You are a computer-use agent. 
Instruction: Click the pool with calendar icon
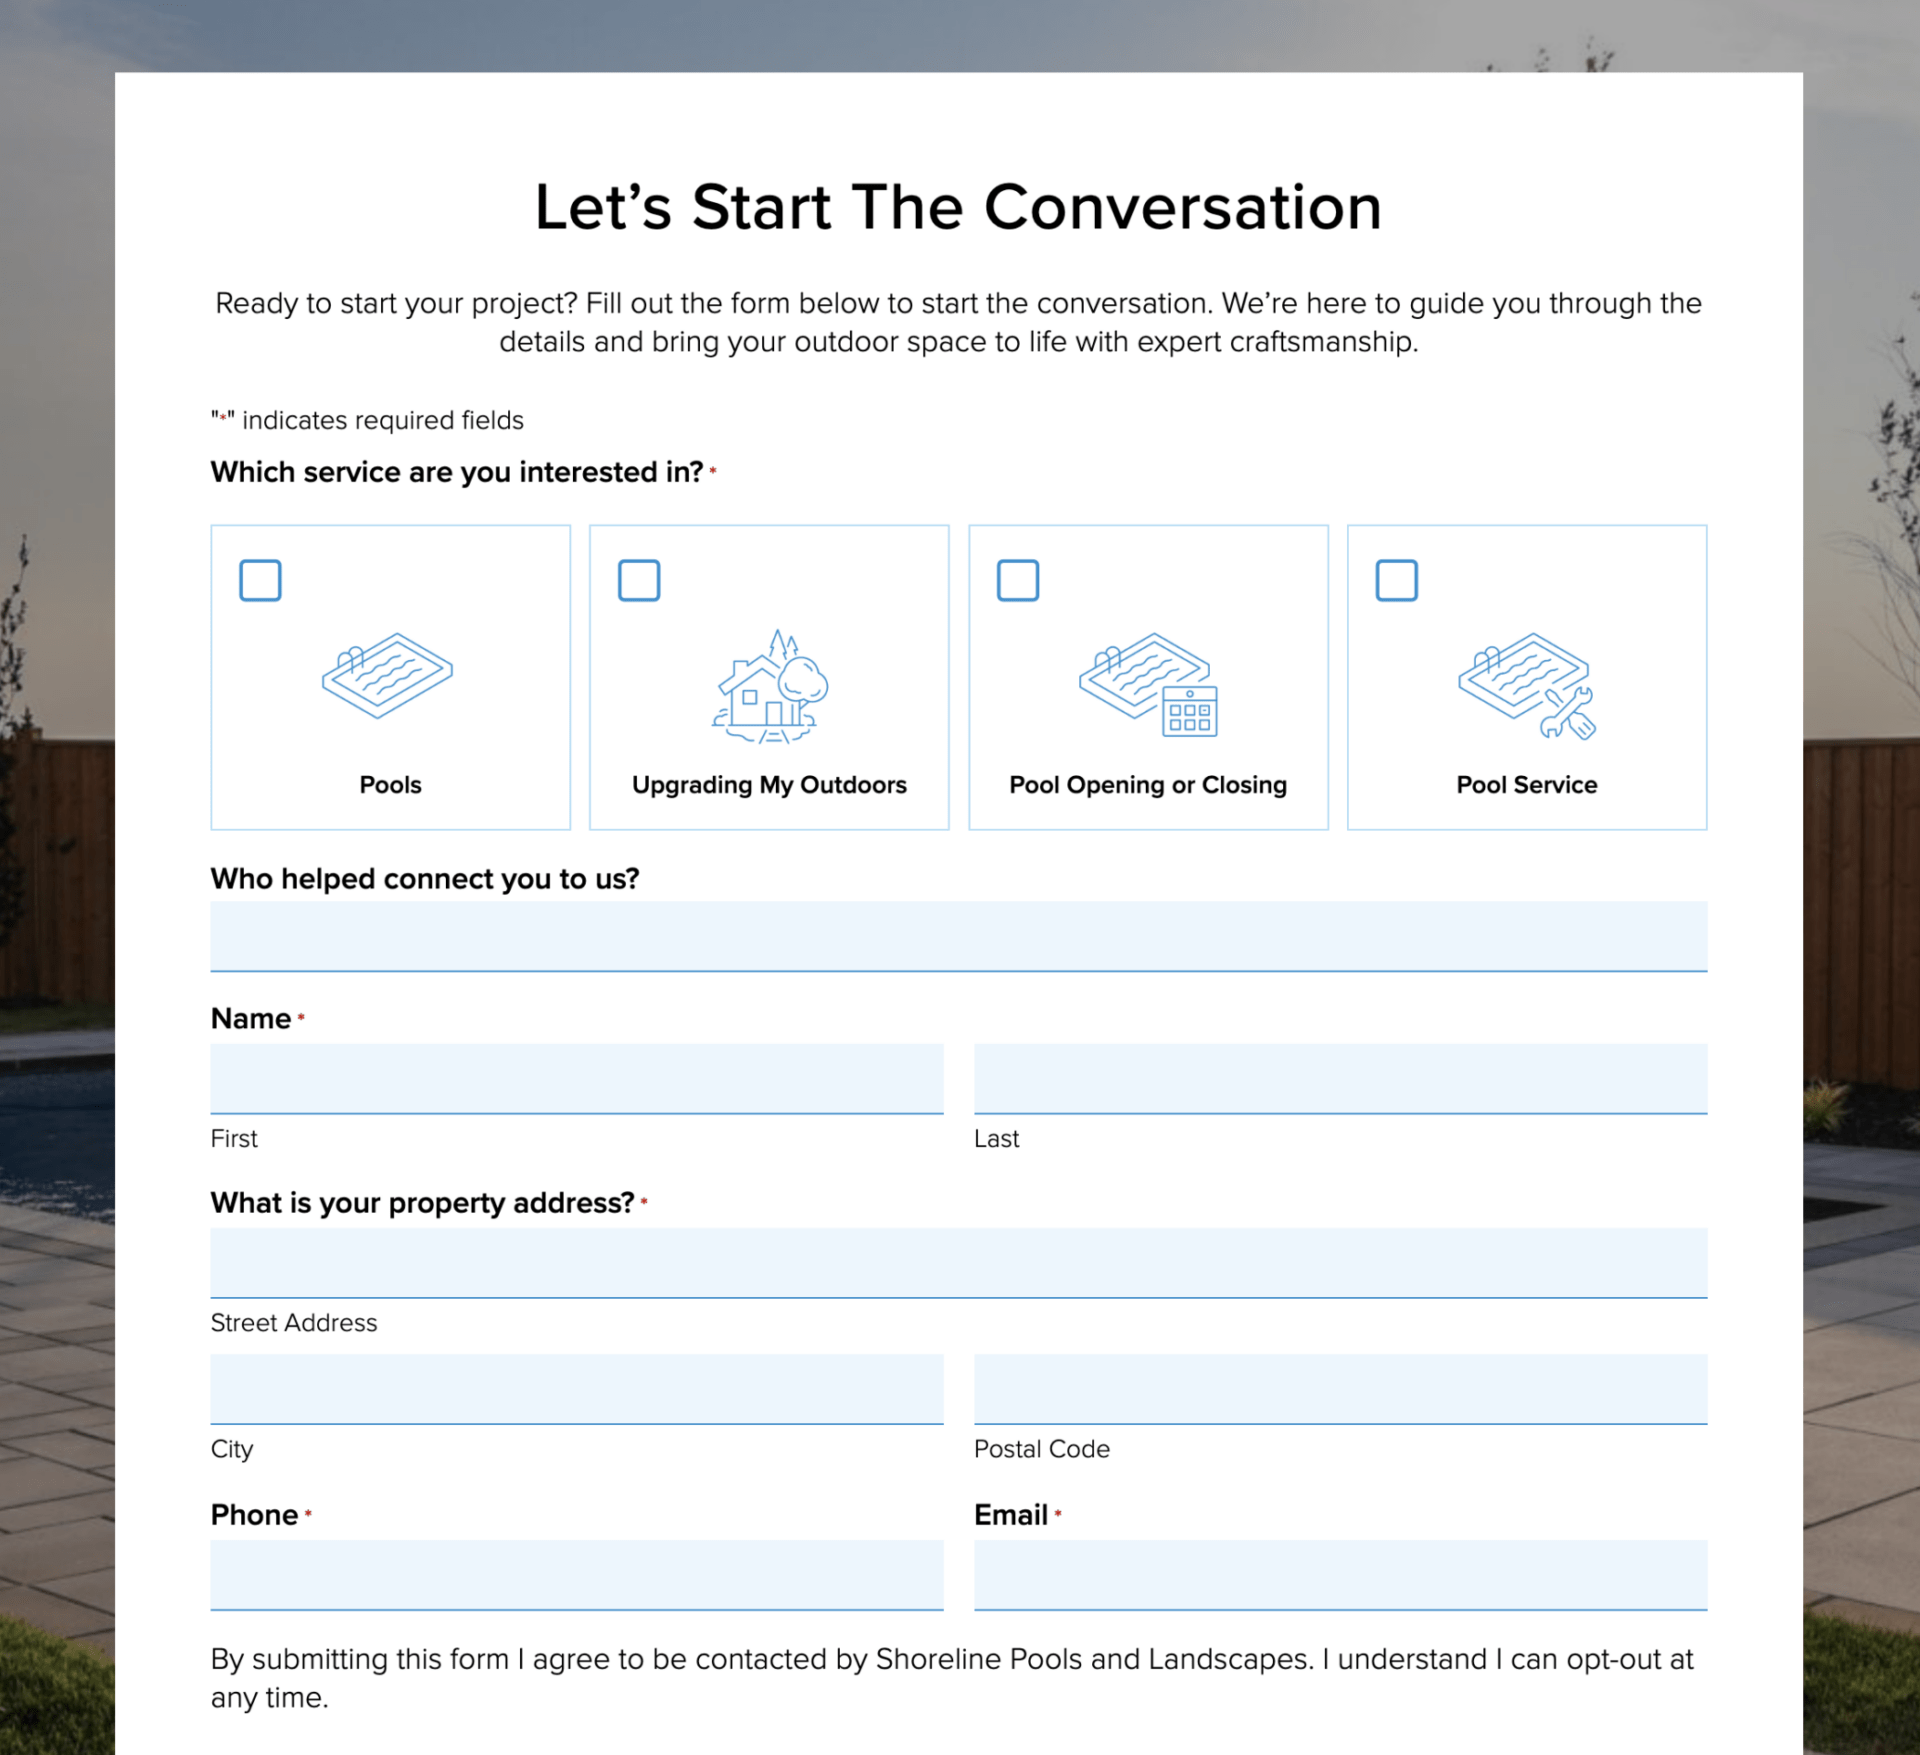pos(1148,684)
